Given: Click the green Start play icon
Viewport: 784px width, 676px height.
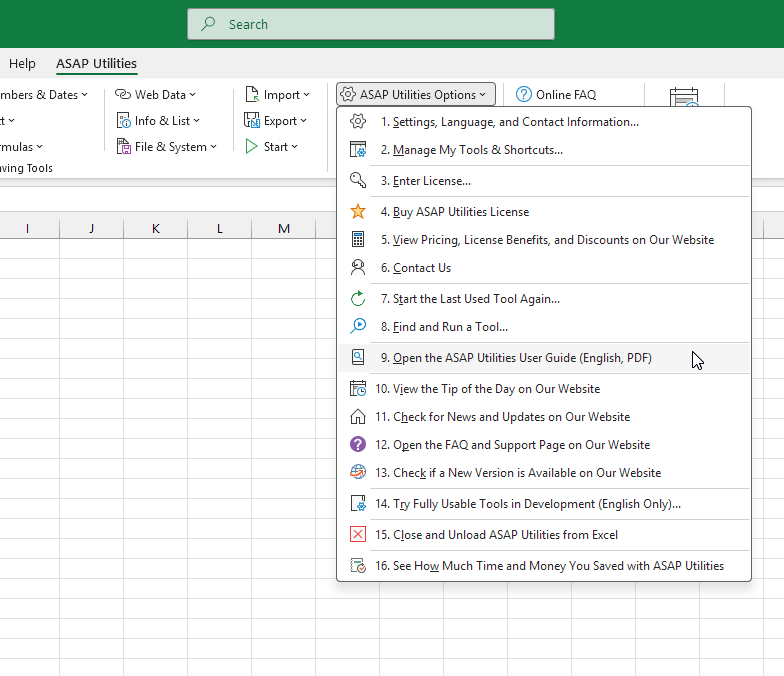Looking at the screenshot, I should (x=251, y=146).
